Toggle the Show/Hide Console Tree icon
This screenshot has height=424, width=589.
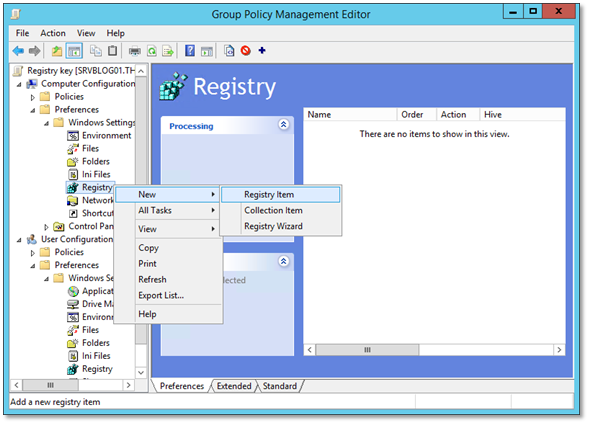(x=74, y=51)
